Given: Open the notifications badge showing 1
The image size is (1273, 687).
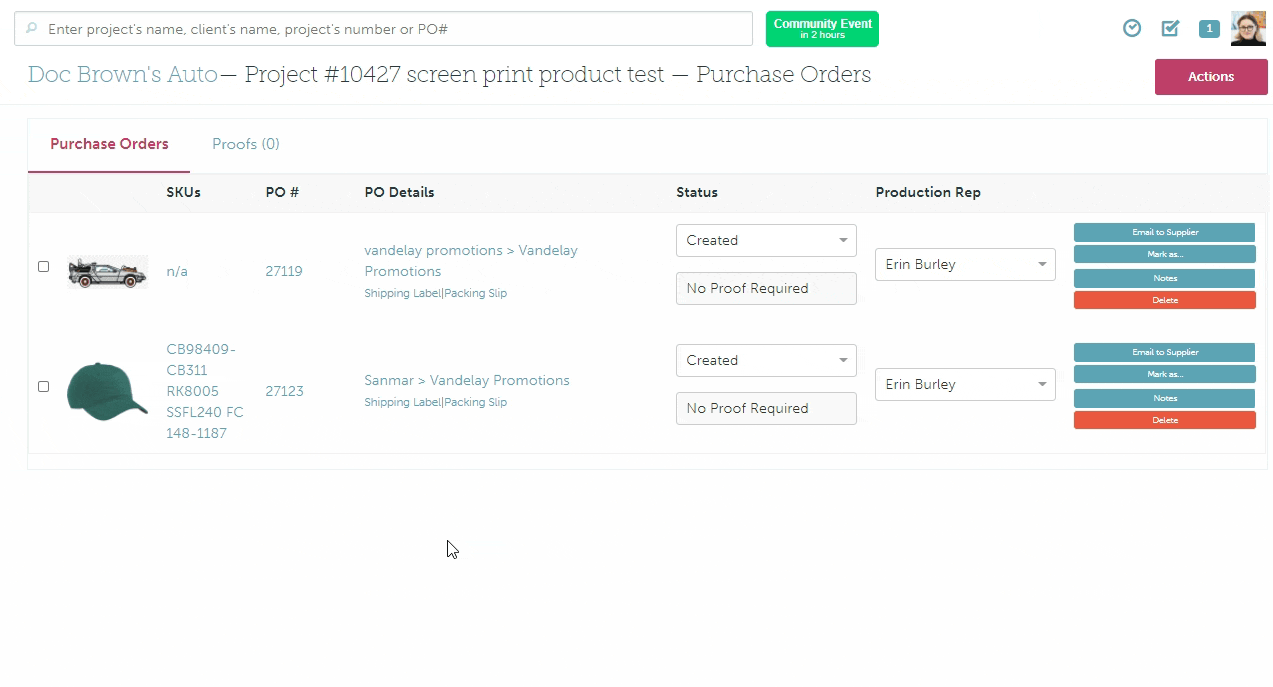Looking at the screenshot, I should [x=1209, y=28].
